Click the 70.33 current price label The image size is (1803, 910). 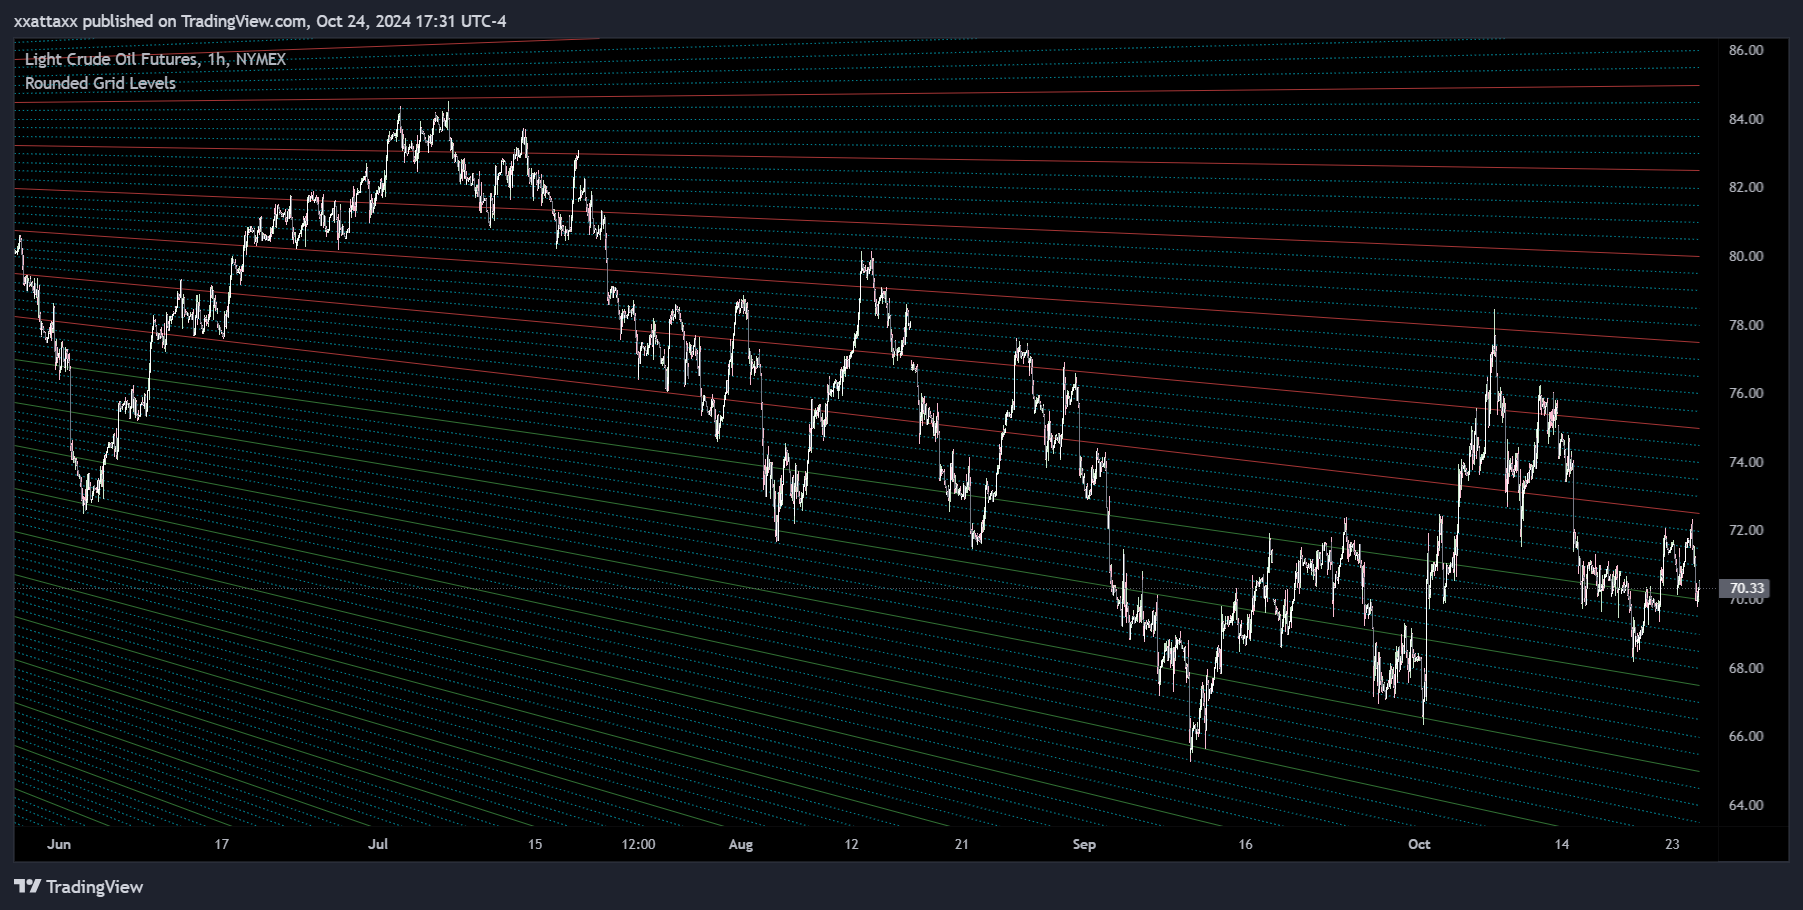tap(1745, 588)
